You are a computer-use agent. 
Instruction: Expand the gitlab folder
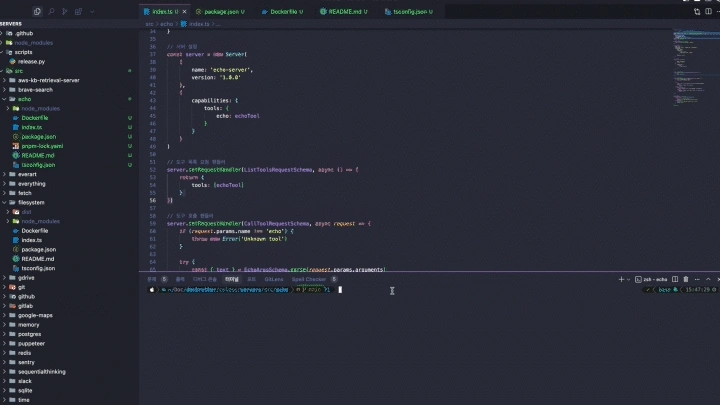point(25,306)
